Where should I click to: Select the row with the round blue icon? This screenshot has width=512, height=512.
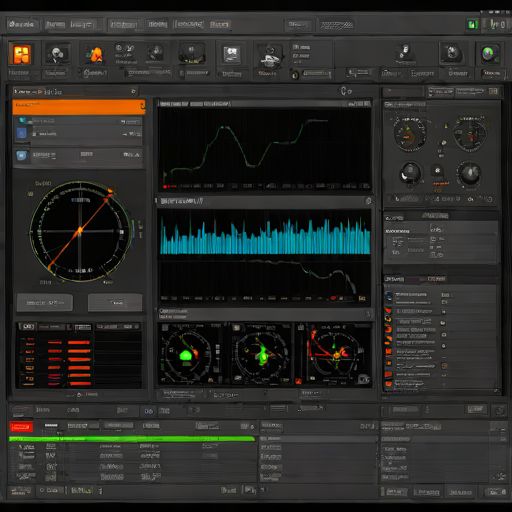pos(79,155)
